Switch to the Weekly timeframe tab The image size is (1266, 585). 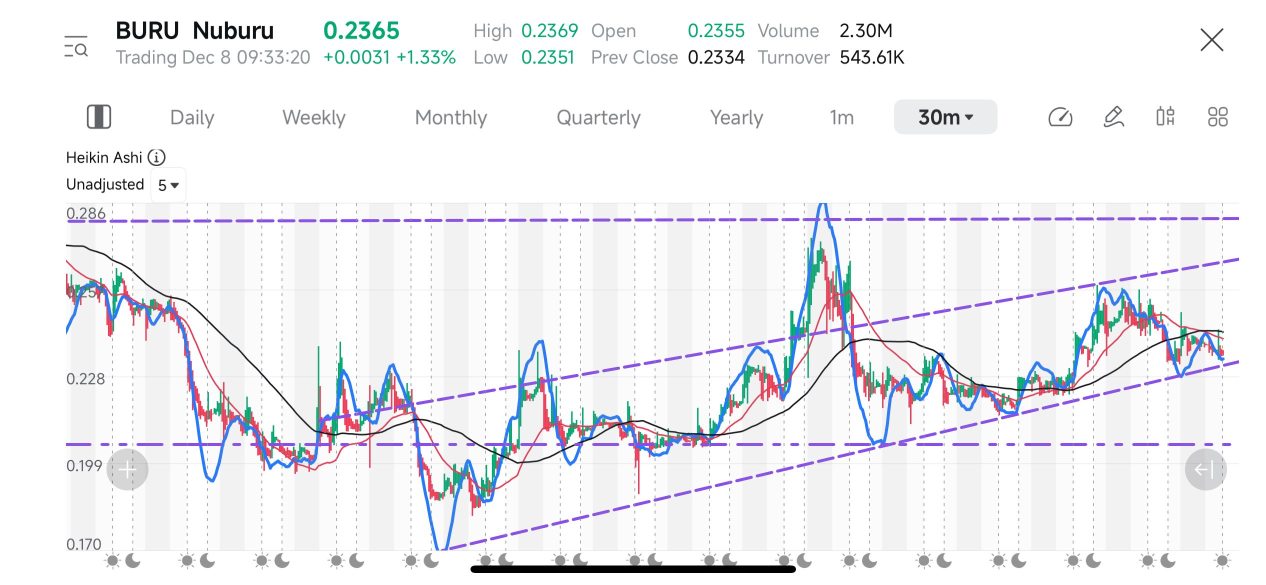click(x=313, y=117)
